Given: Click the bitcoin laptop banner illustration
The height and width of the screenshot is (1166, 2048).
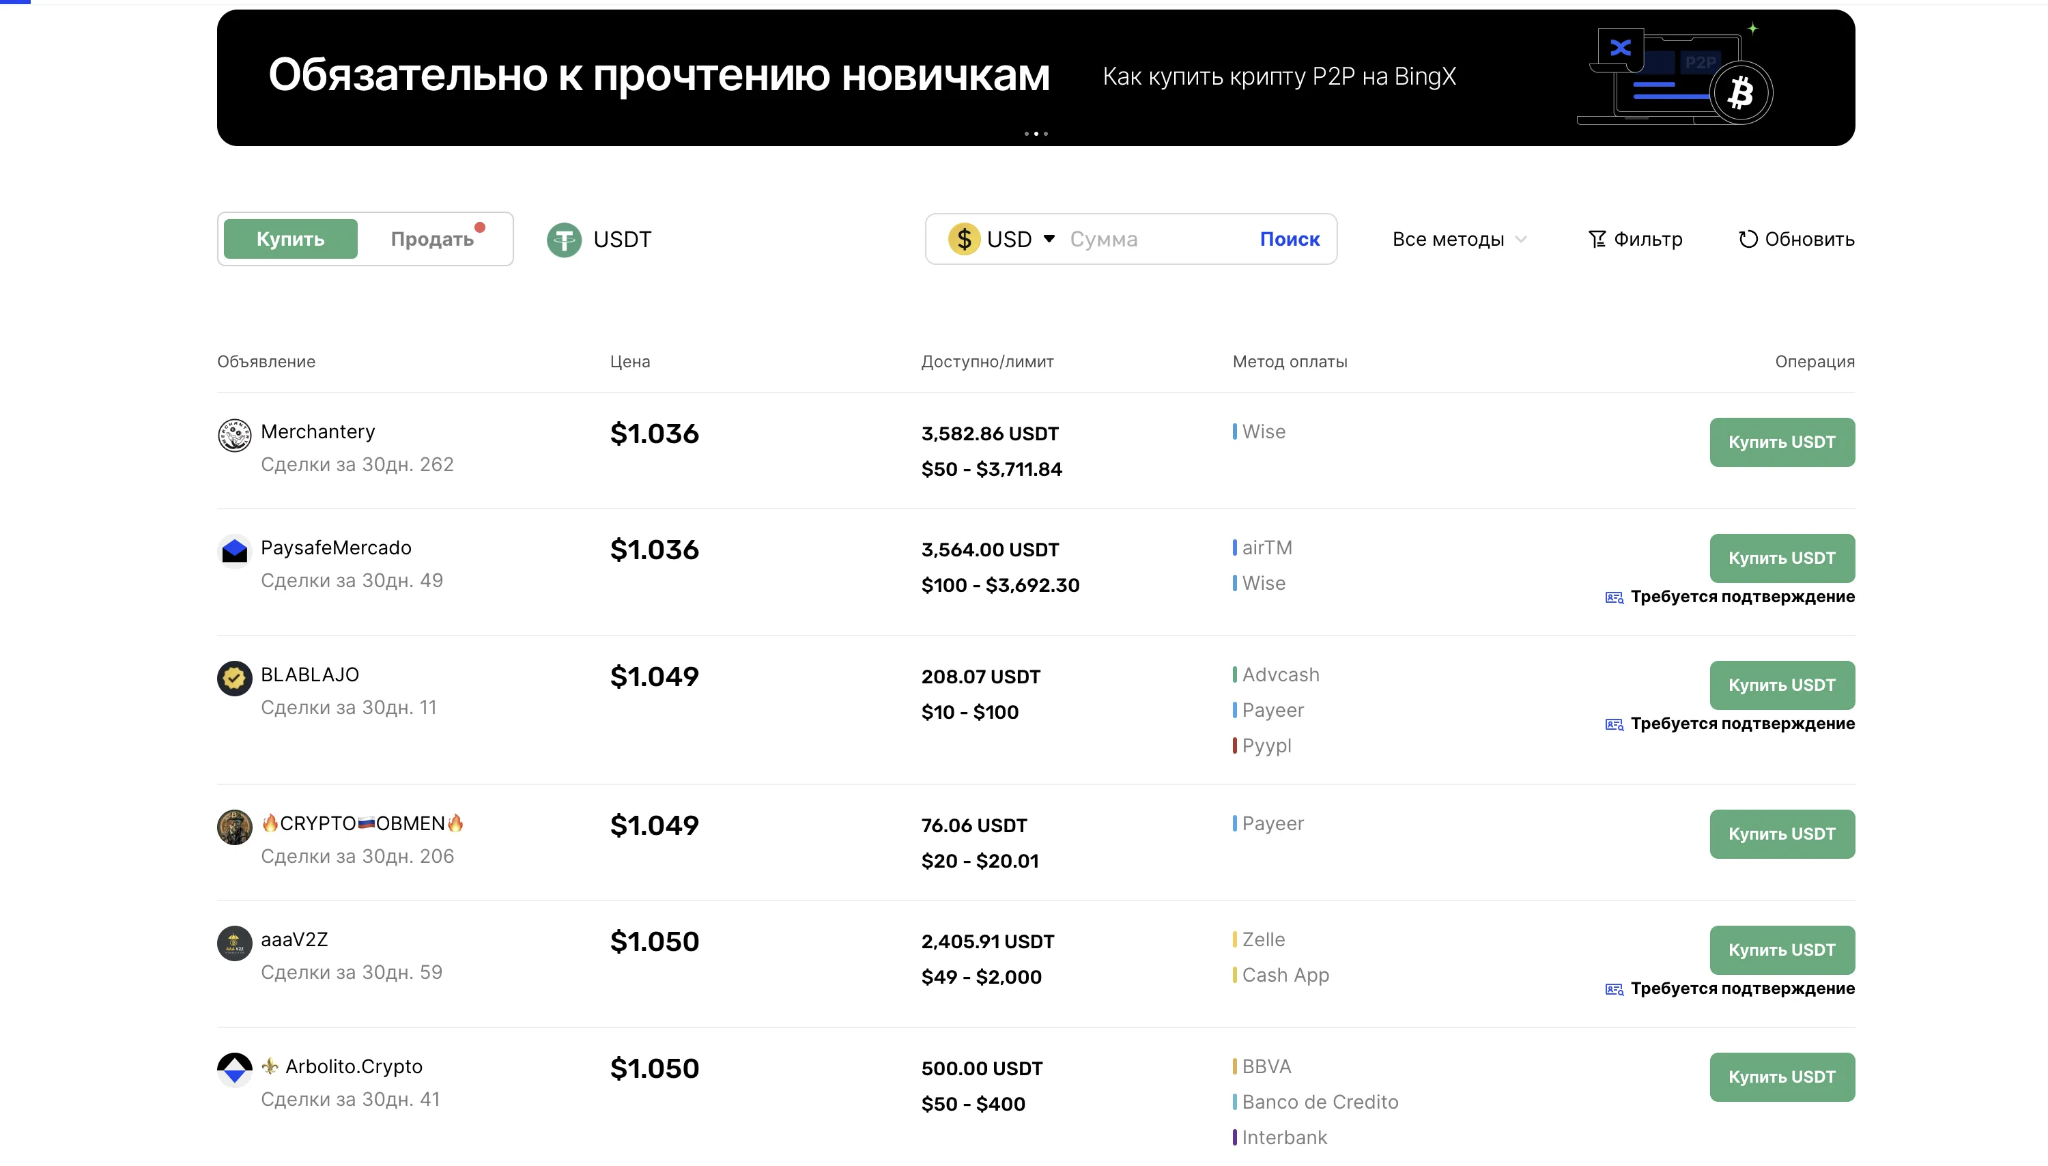Looking at the screenshot, I should click(x=1675, y=76).
